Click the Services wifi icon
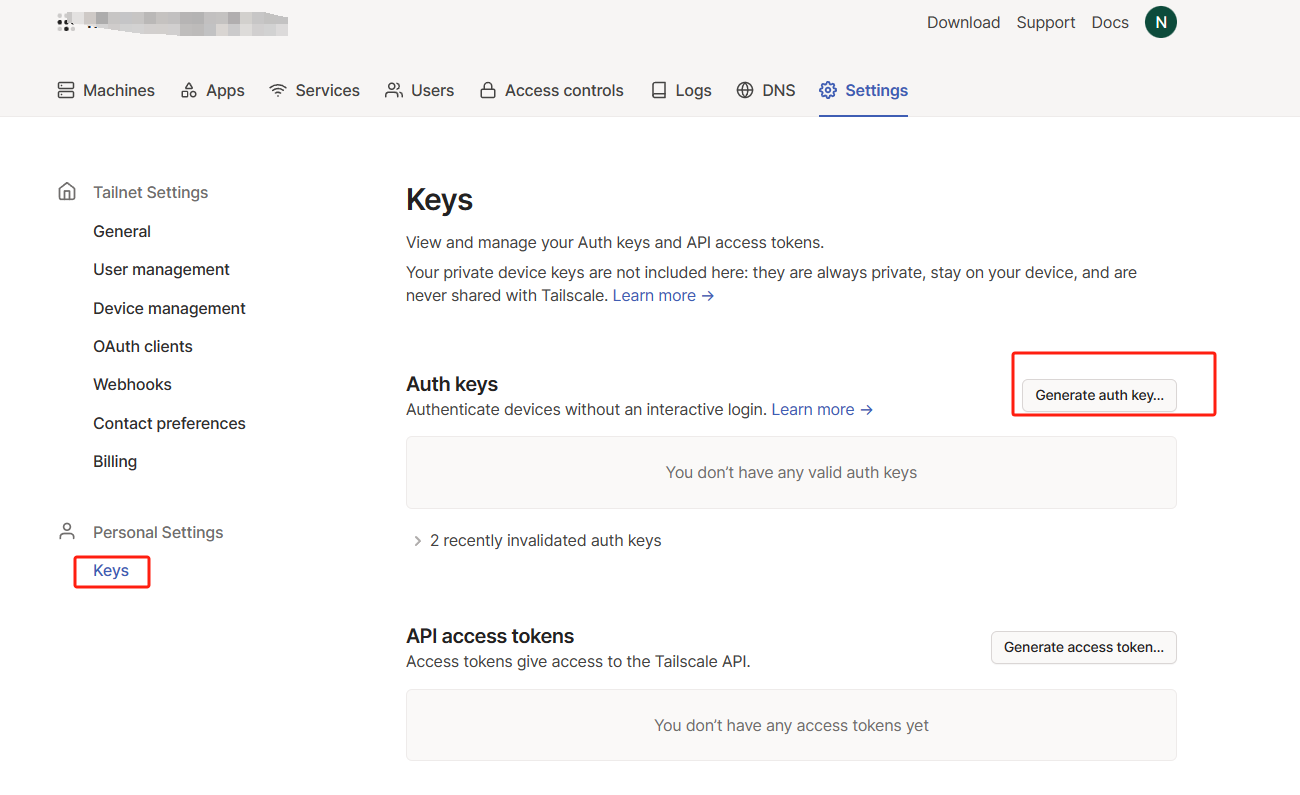 click(278, 90)
